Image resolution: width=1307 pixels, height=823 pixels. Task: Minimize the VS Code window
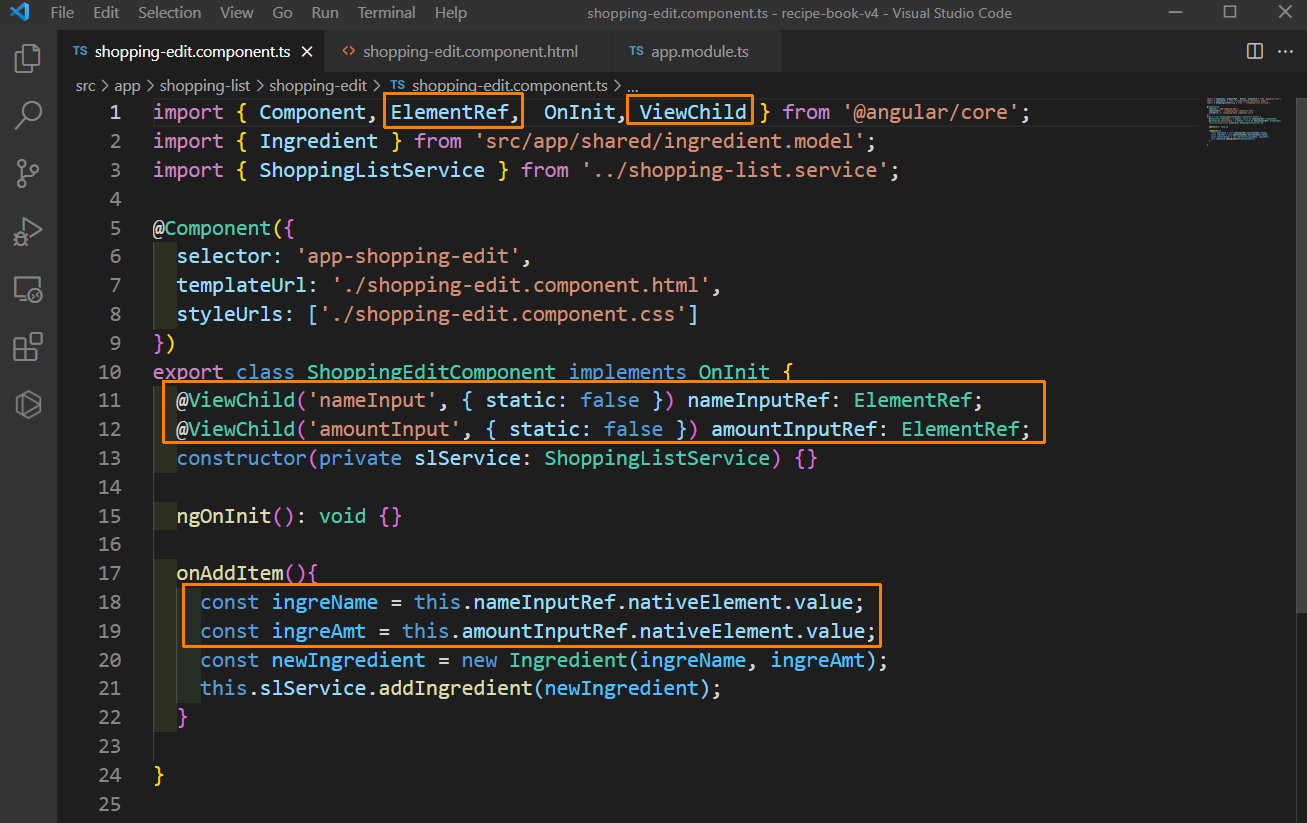(1176, 13)
